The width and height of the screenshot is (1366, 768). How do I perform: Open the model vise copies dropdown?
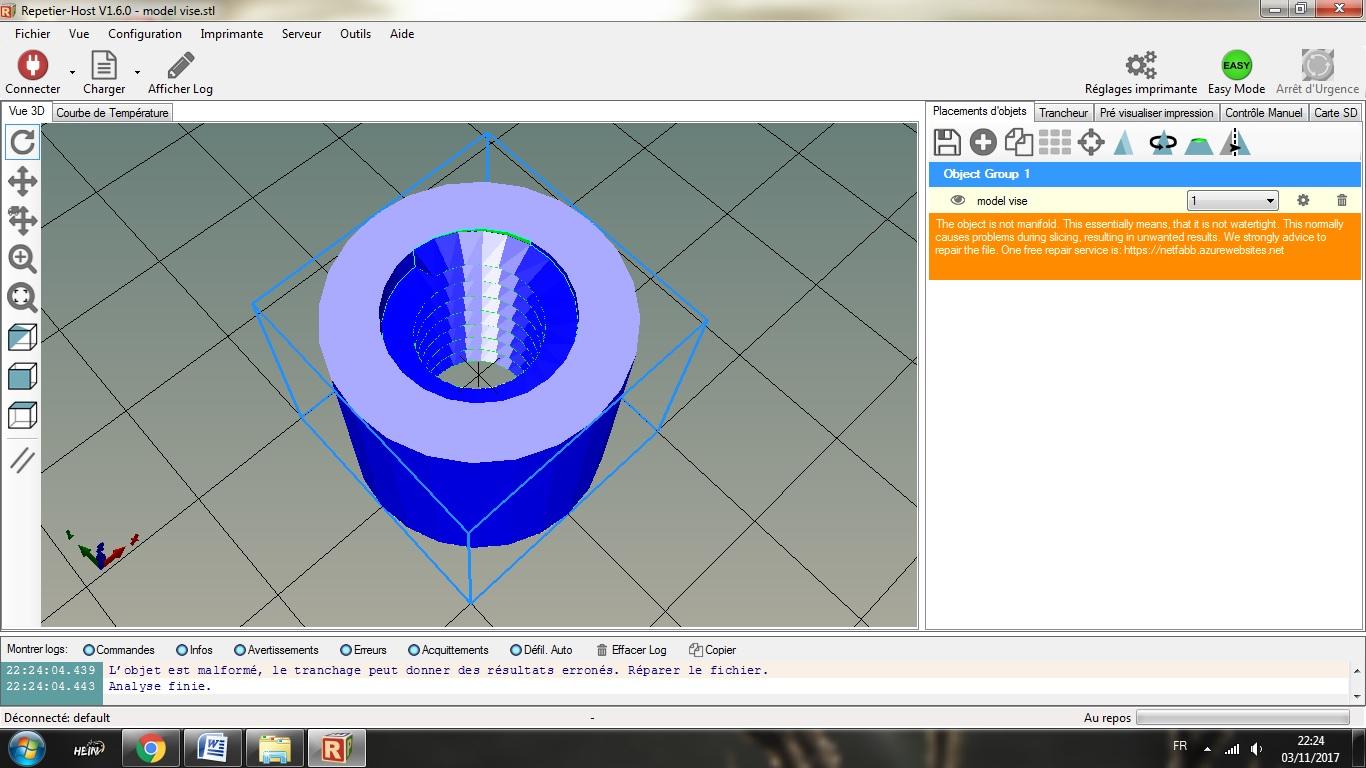click(x=1232, y=201)
